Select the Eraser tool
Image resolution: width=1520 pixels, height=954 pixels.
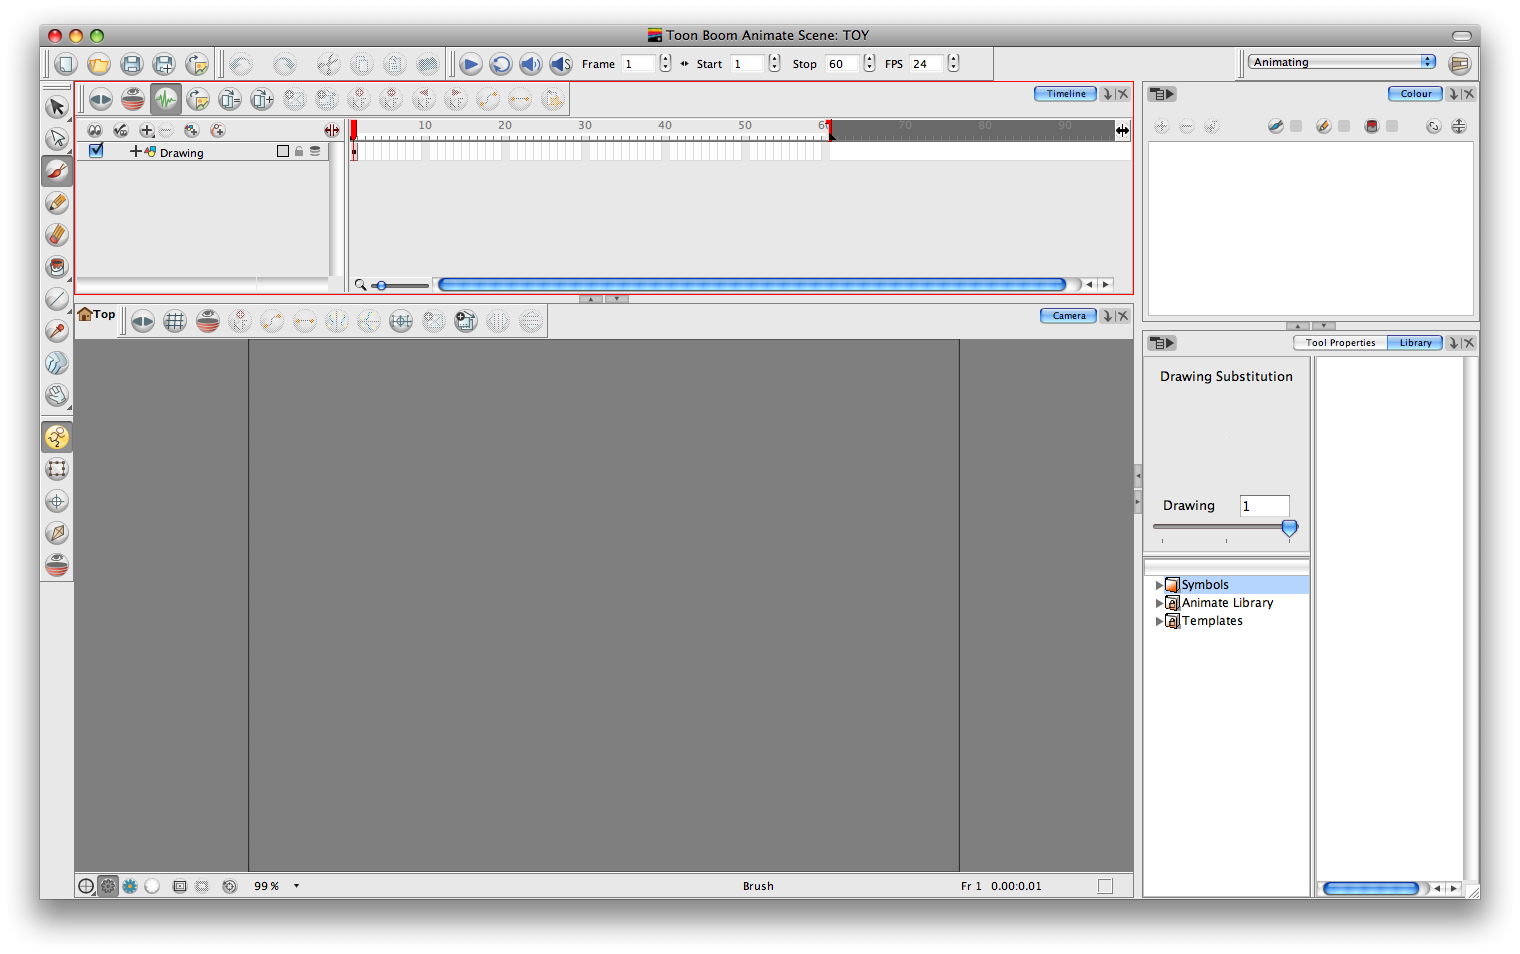(57, 235)
